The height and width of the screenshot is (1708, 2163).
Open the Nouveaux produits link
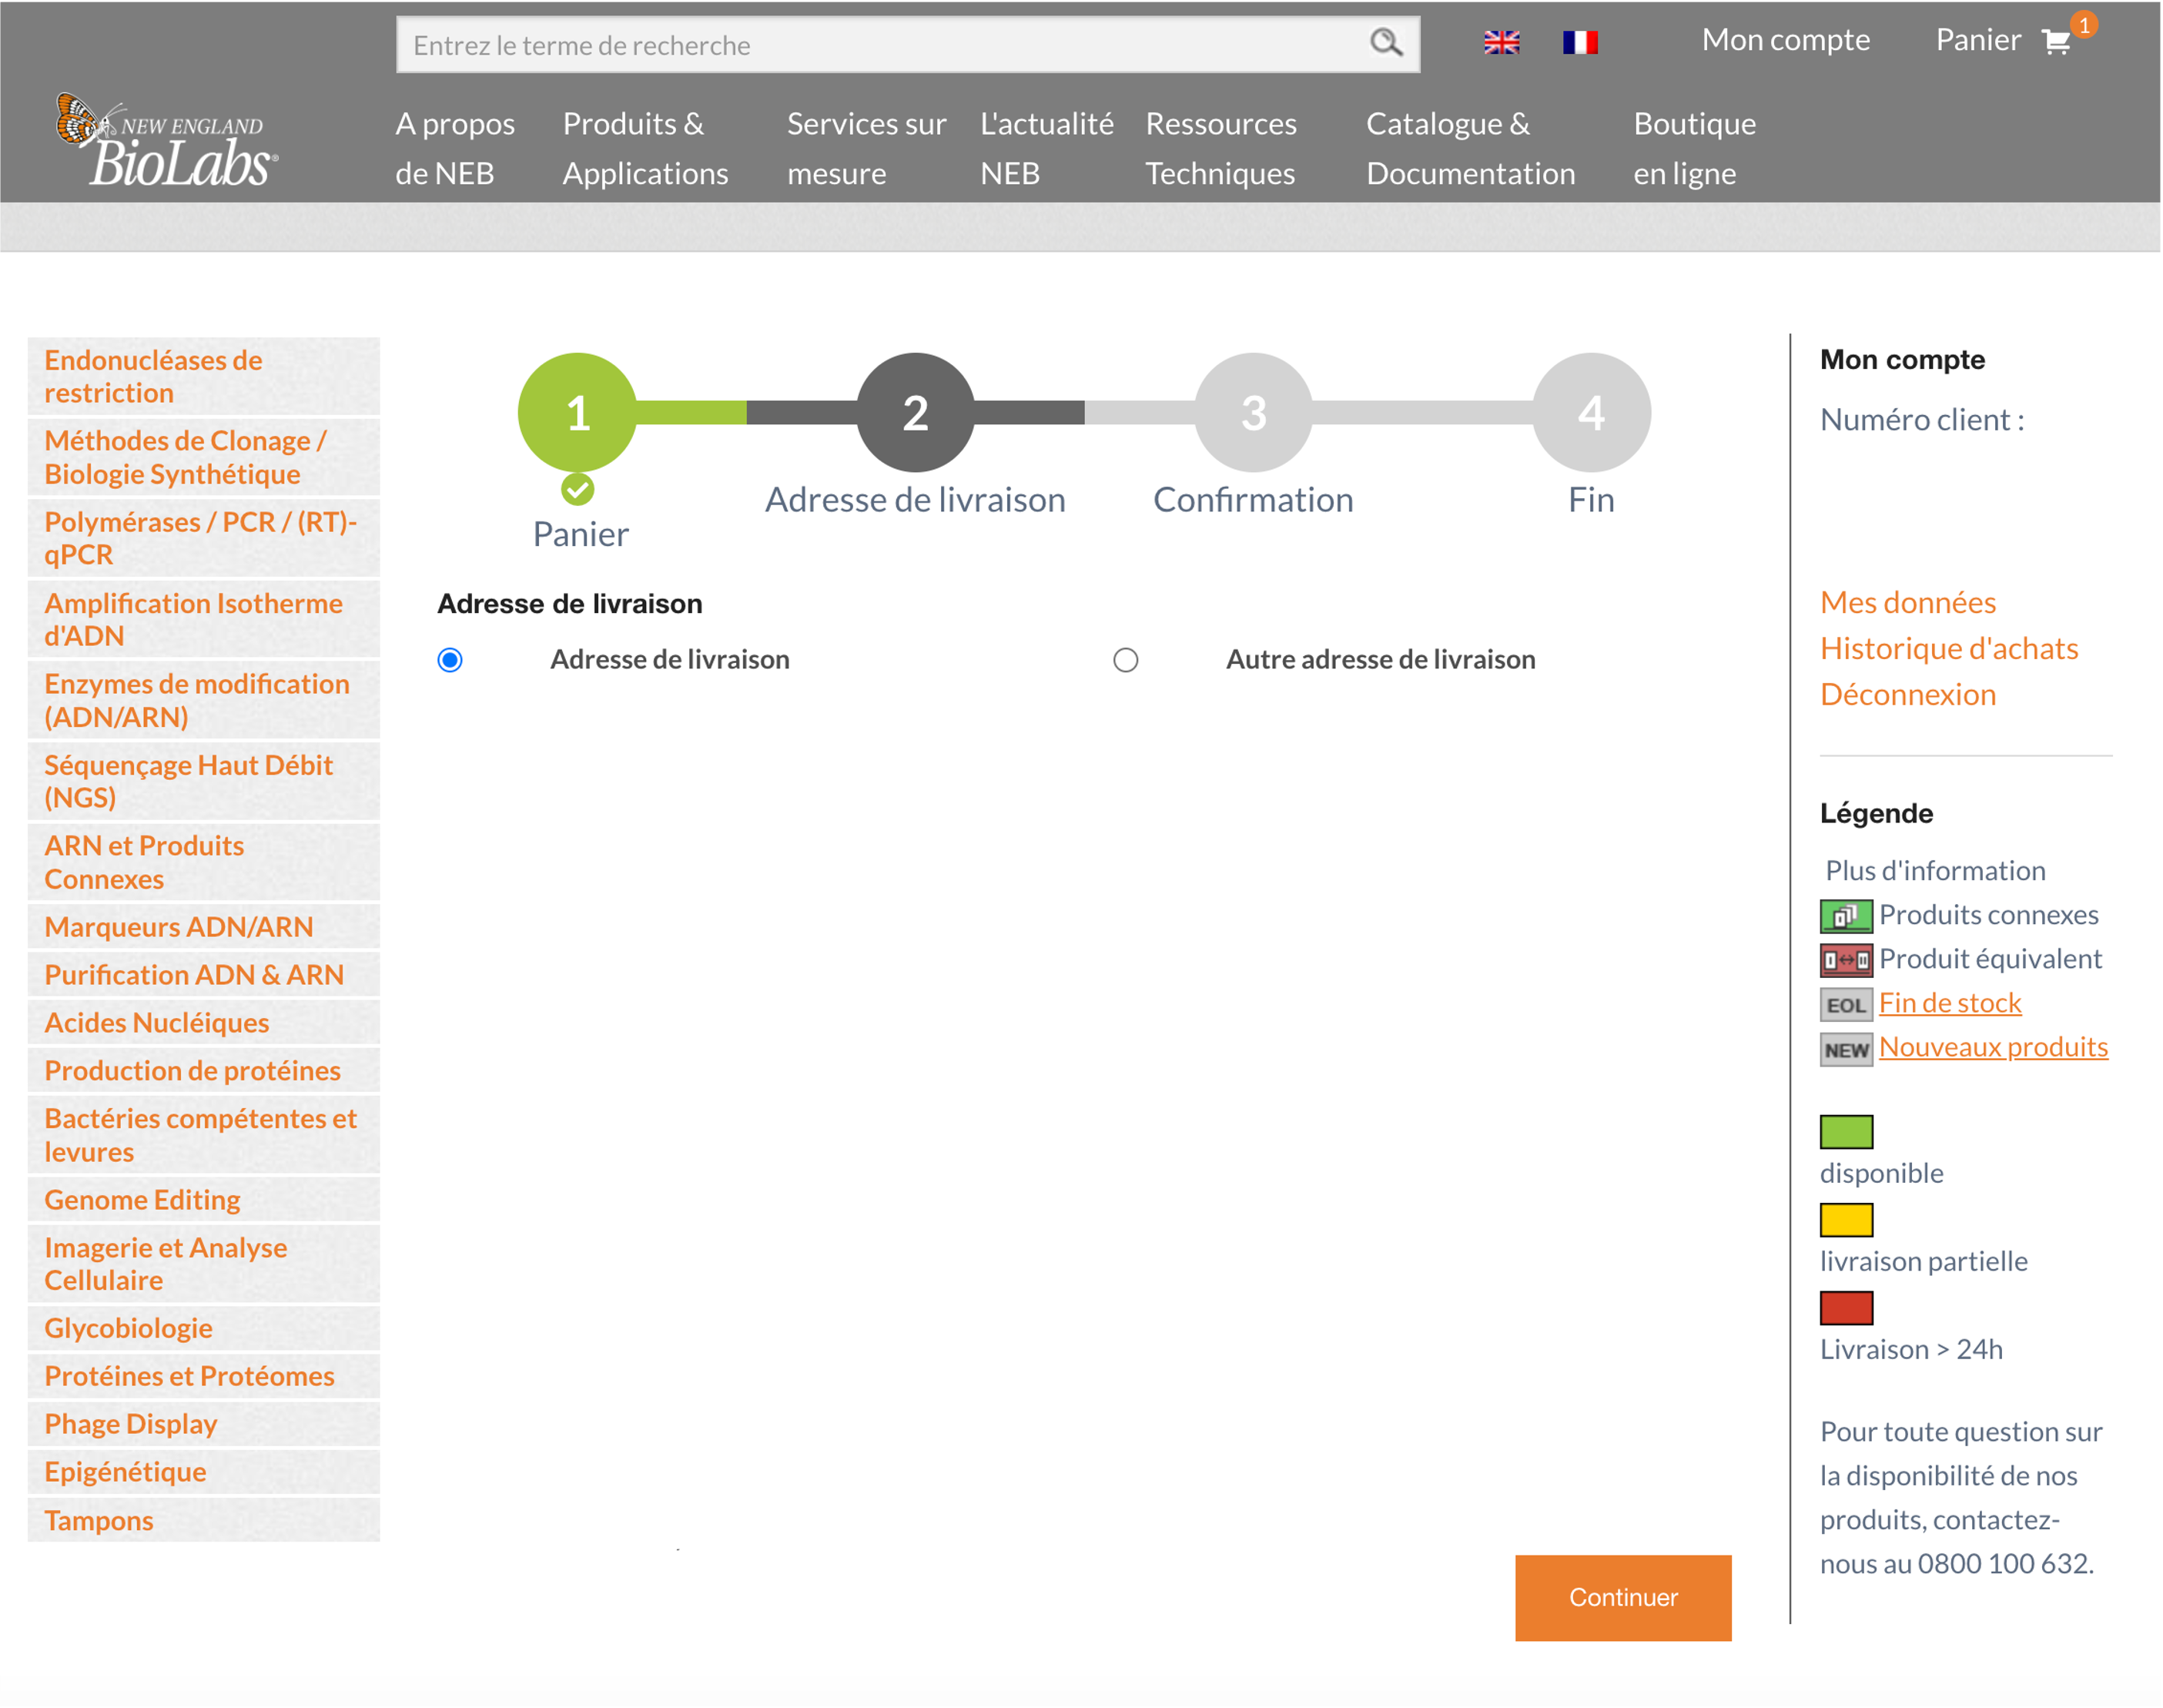1993,1047
